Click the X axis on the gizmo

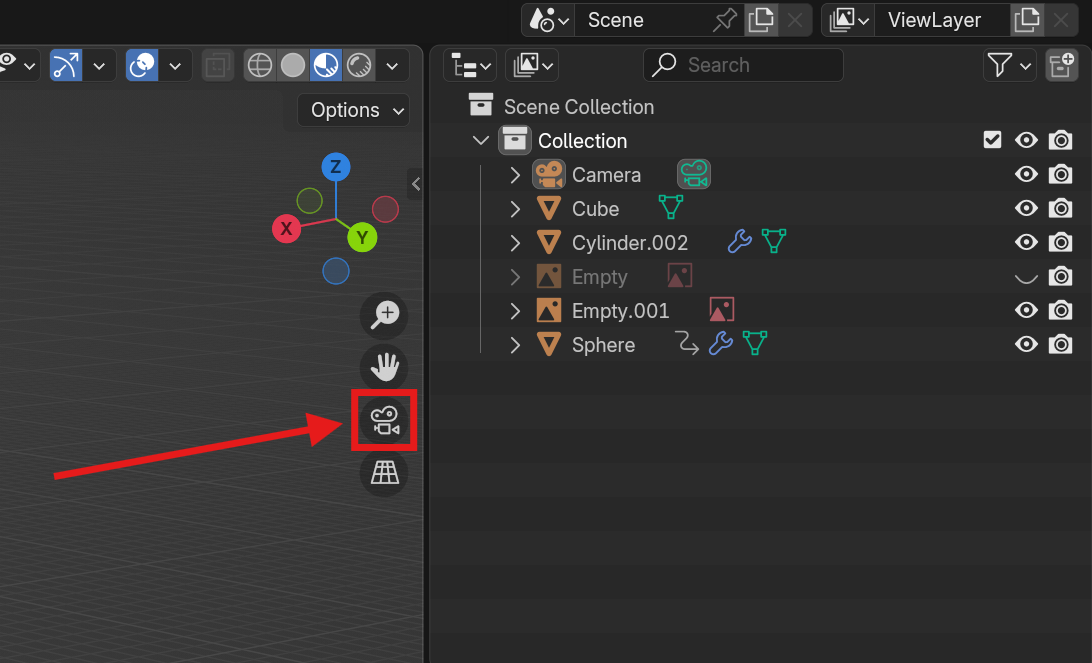click(x=286, y=228)
